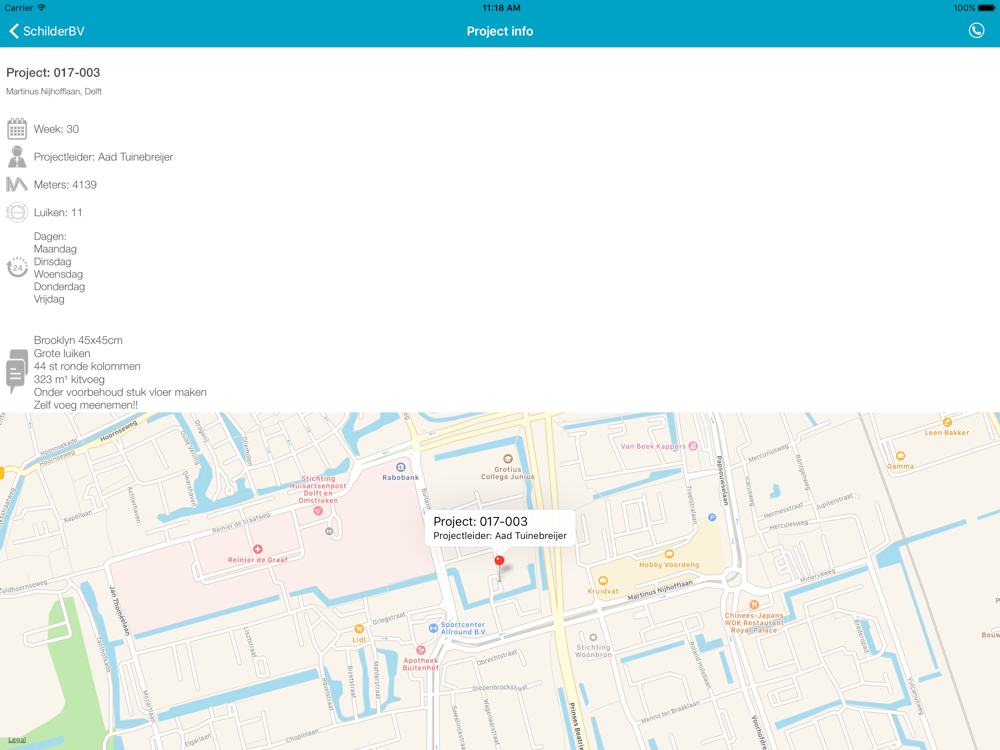This screenshot has width=1000, height=750.
Task: Tap the Luiken hatch icon
Action: (x=17, y=212)
